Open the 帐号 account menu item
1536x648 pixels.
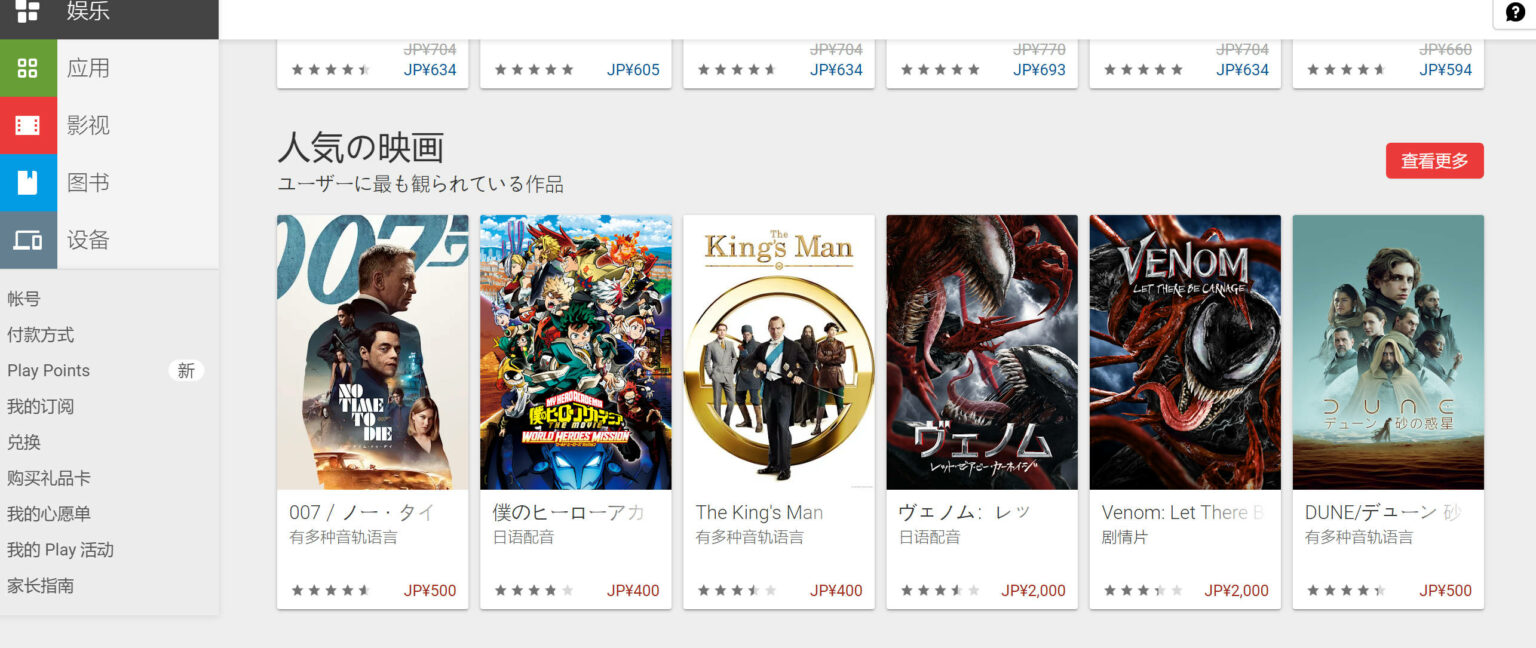(x=24, y=299)
